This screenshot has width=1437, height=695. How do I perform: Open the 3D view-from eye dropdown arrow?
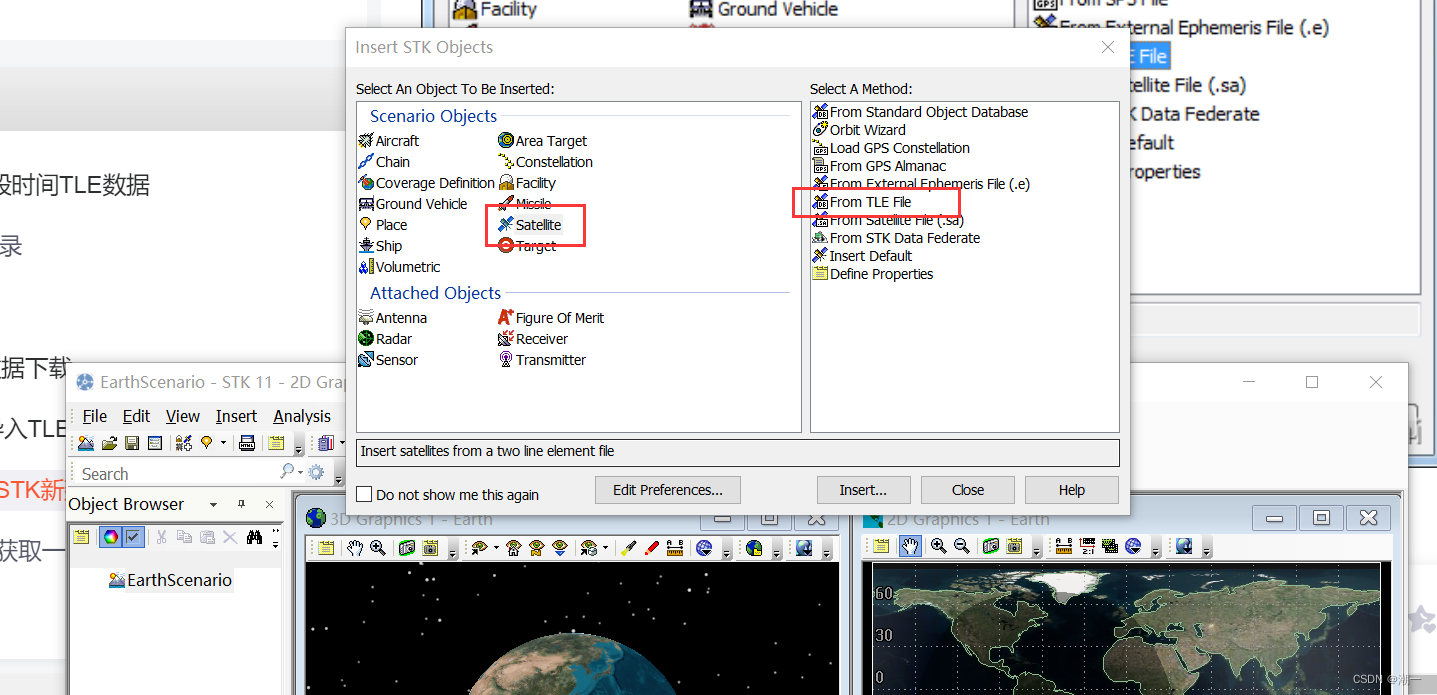tap(496, 547)
